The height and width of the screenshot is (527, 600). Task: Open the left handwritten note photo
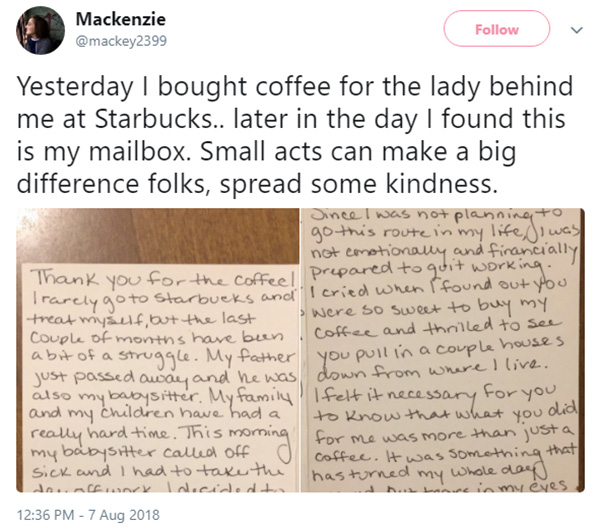pos(157,350)
